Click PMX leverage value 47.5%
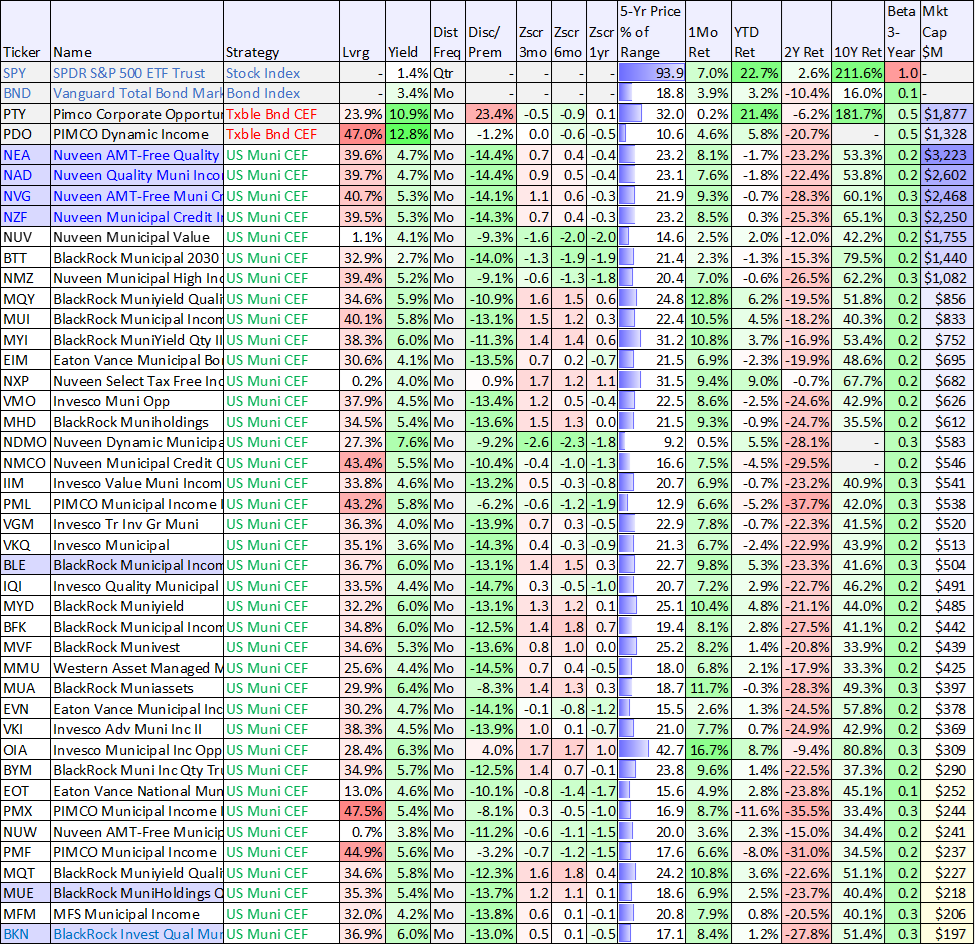 click(363, 812)
